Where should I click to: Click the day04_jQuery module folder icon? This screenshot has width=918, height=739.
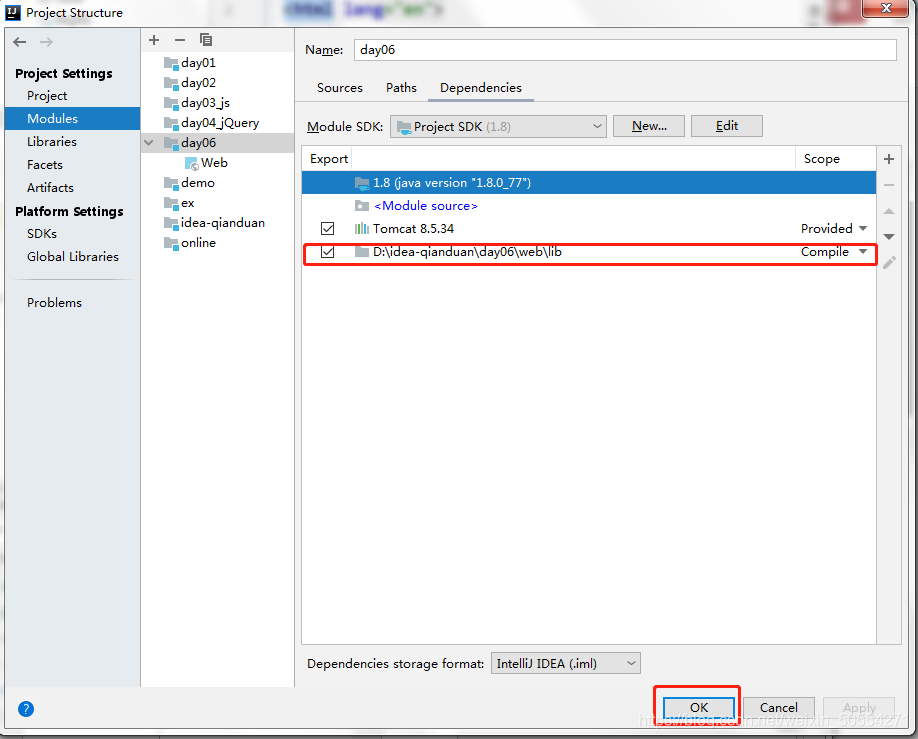171,123
